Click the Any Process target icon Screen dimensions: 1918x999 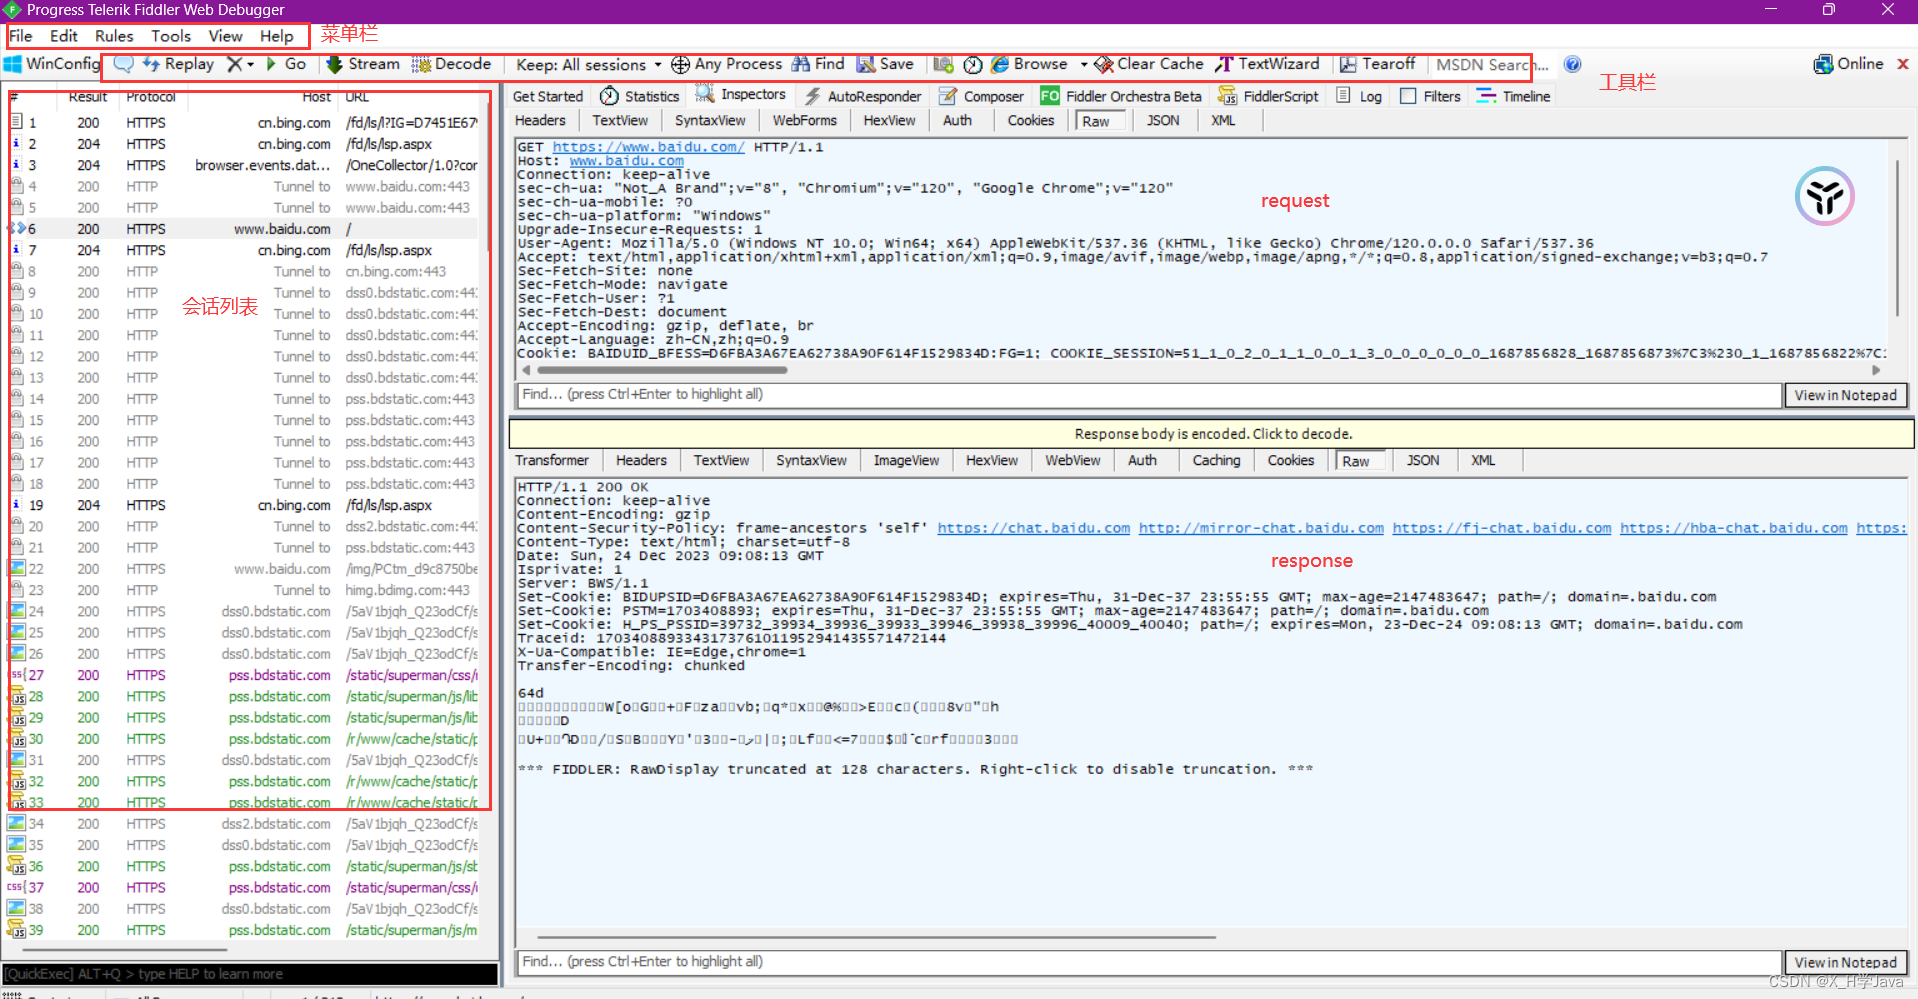pyautogui.click(x=680, y=65)
